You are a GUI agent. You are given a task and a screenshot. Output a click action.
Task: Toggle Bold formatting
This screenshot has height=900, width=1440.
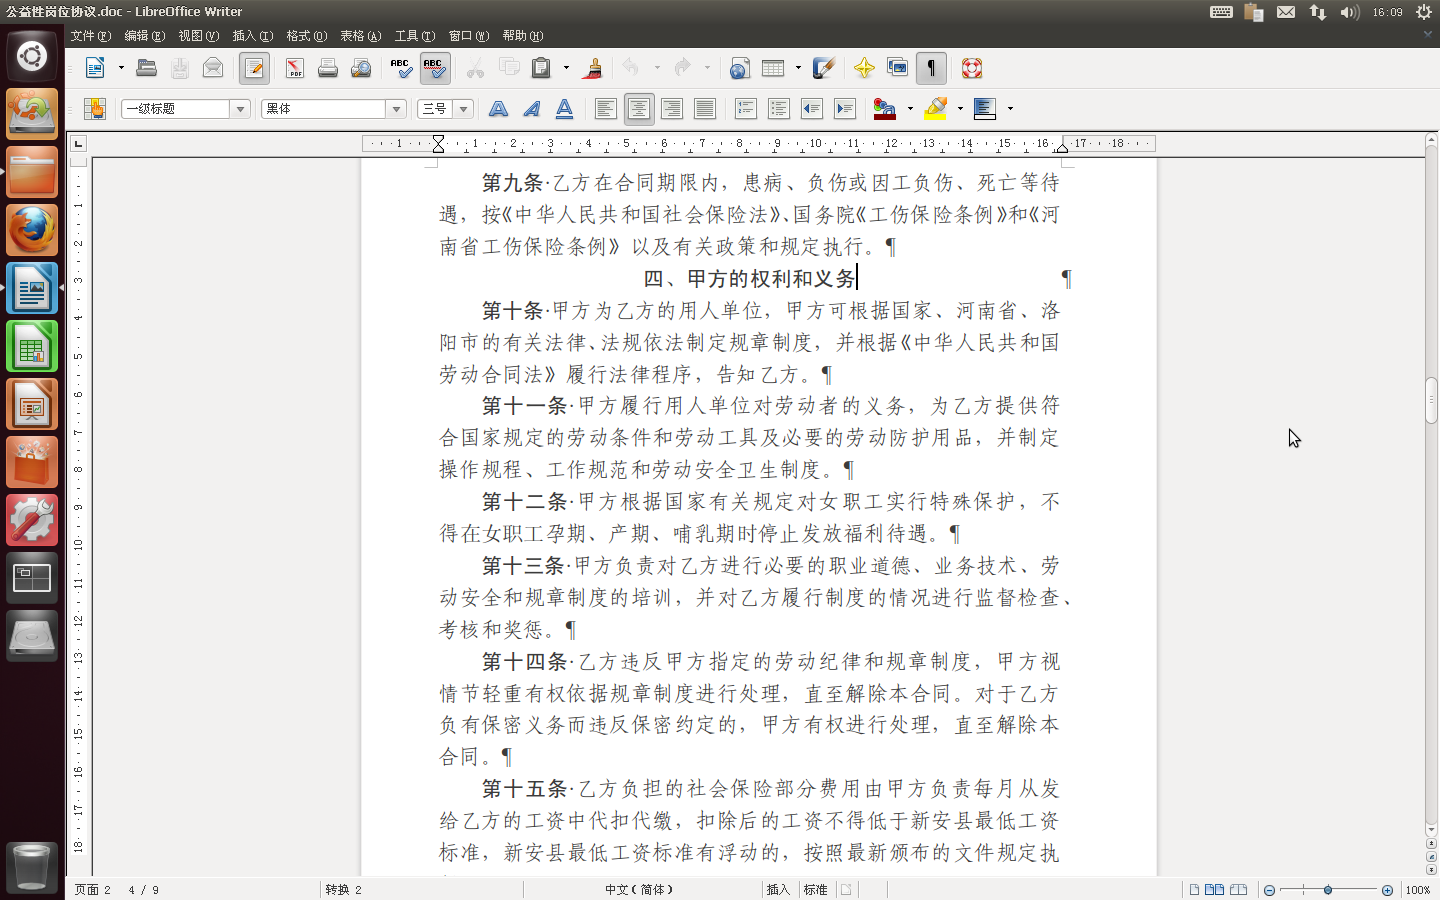coord(498,108)
